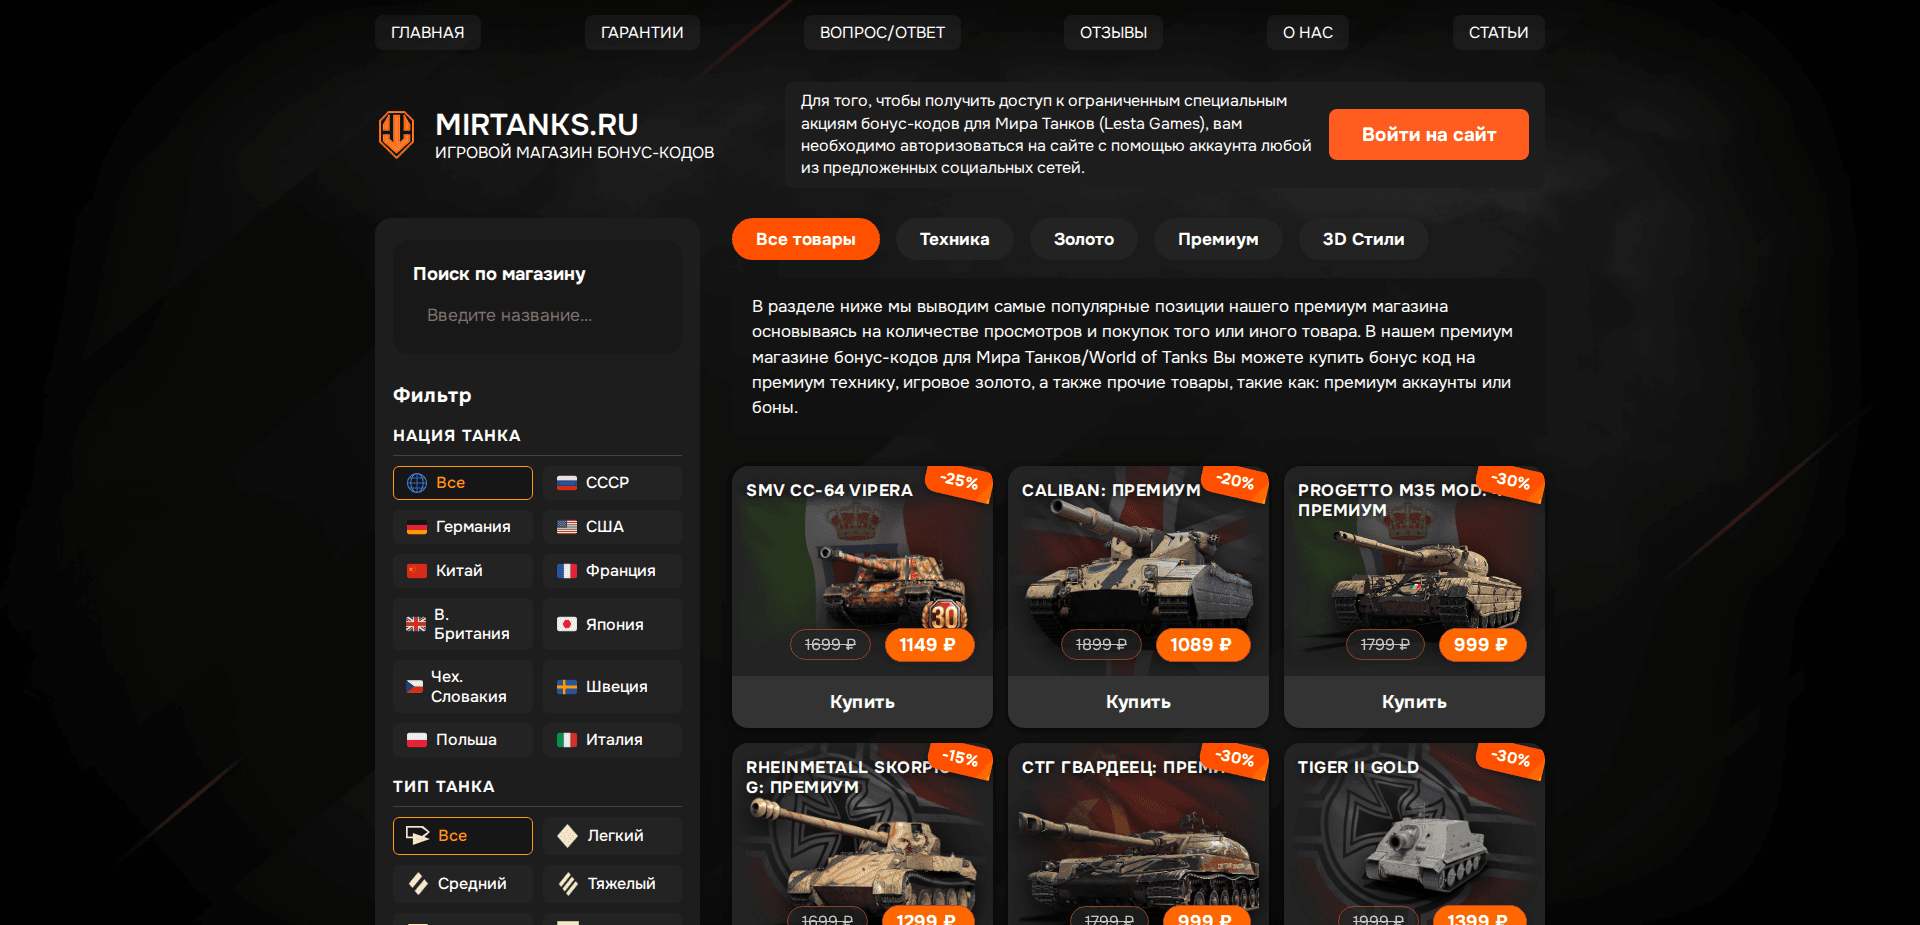The width and height of the screenshot is (1920, 925).
Task: Switch to the 3D Стили tab
Action: tap(1364, 239)
